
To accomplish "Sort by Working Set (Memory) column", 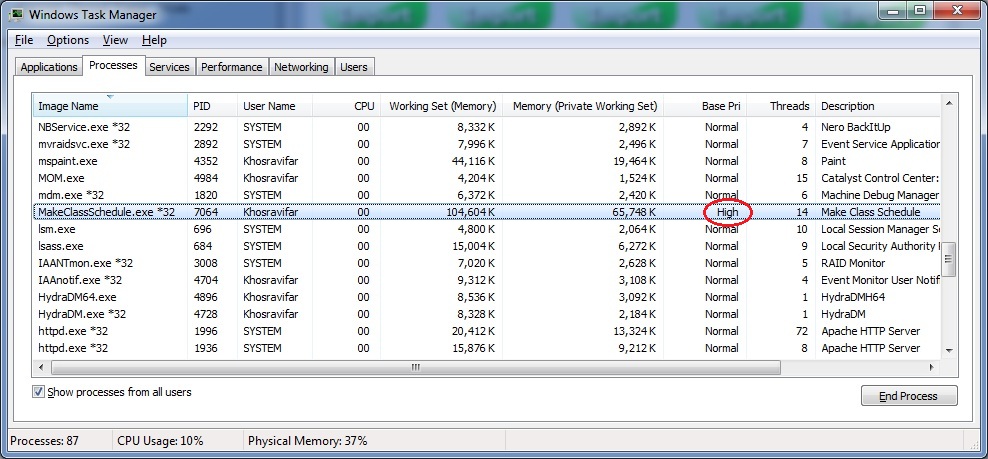I will click(x=442, y=106).
